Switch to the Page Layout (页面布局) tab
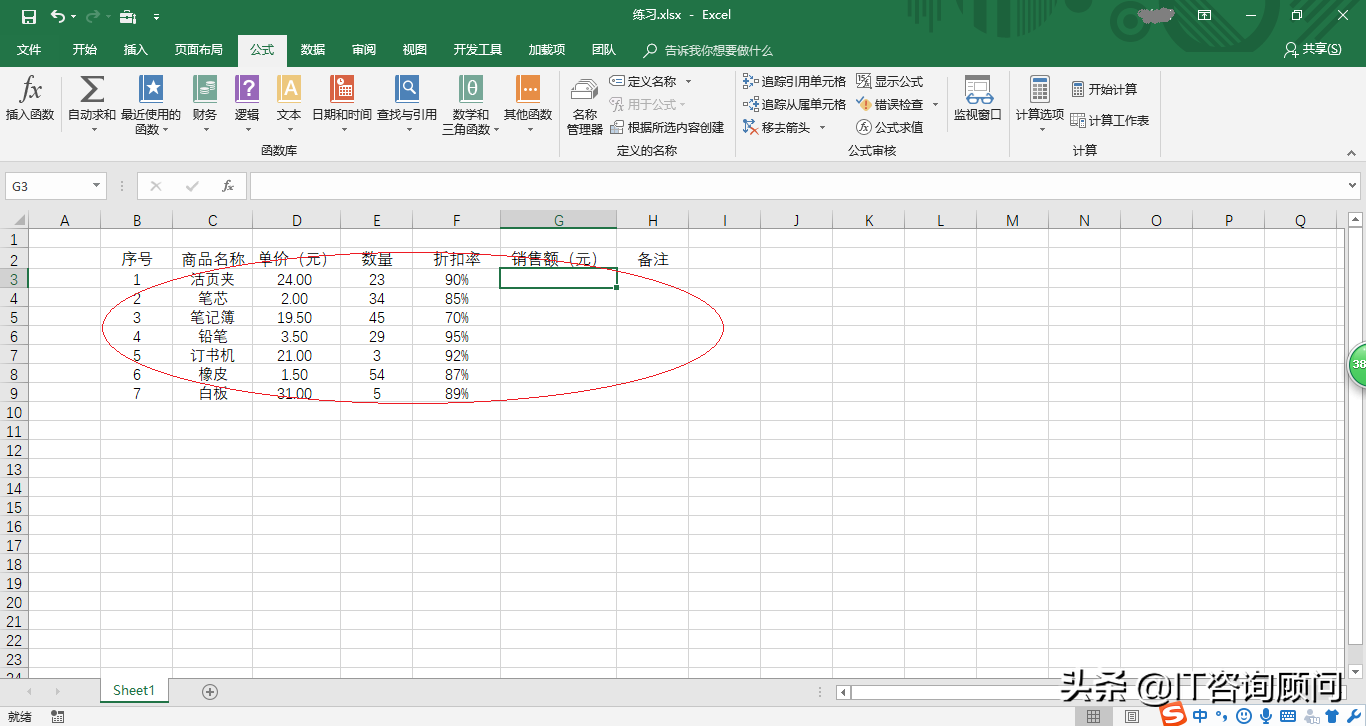 tap(198, 50)
